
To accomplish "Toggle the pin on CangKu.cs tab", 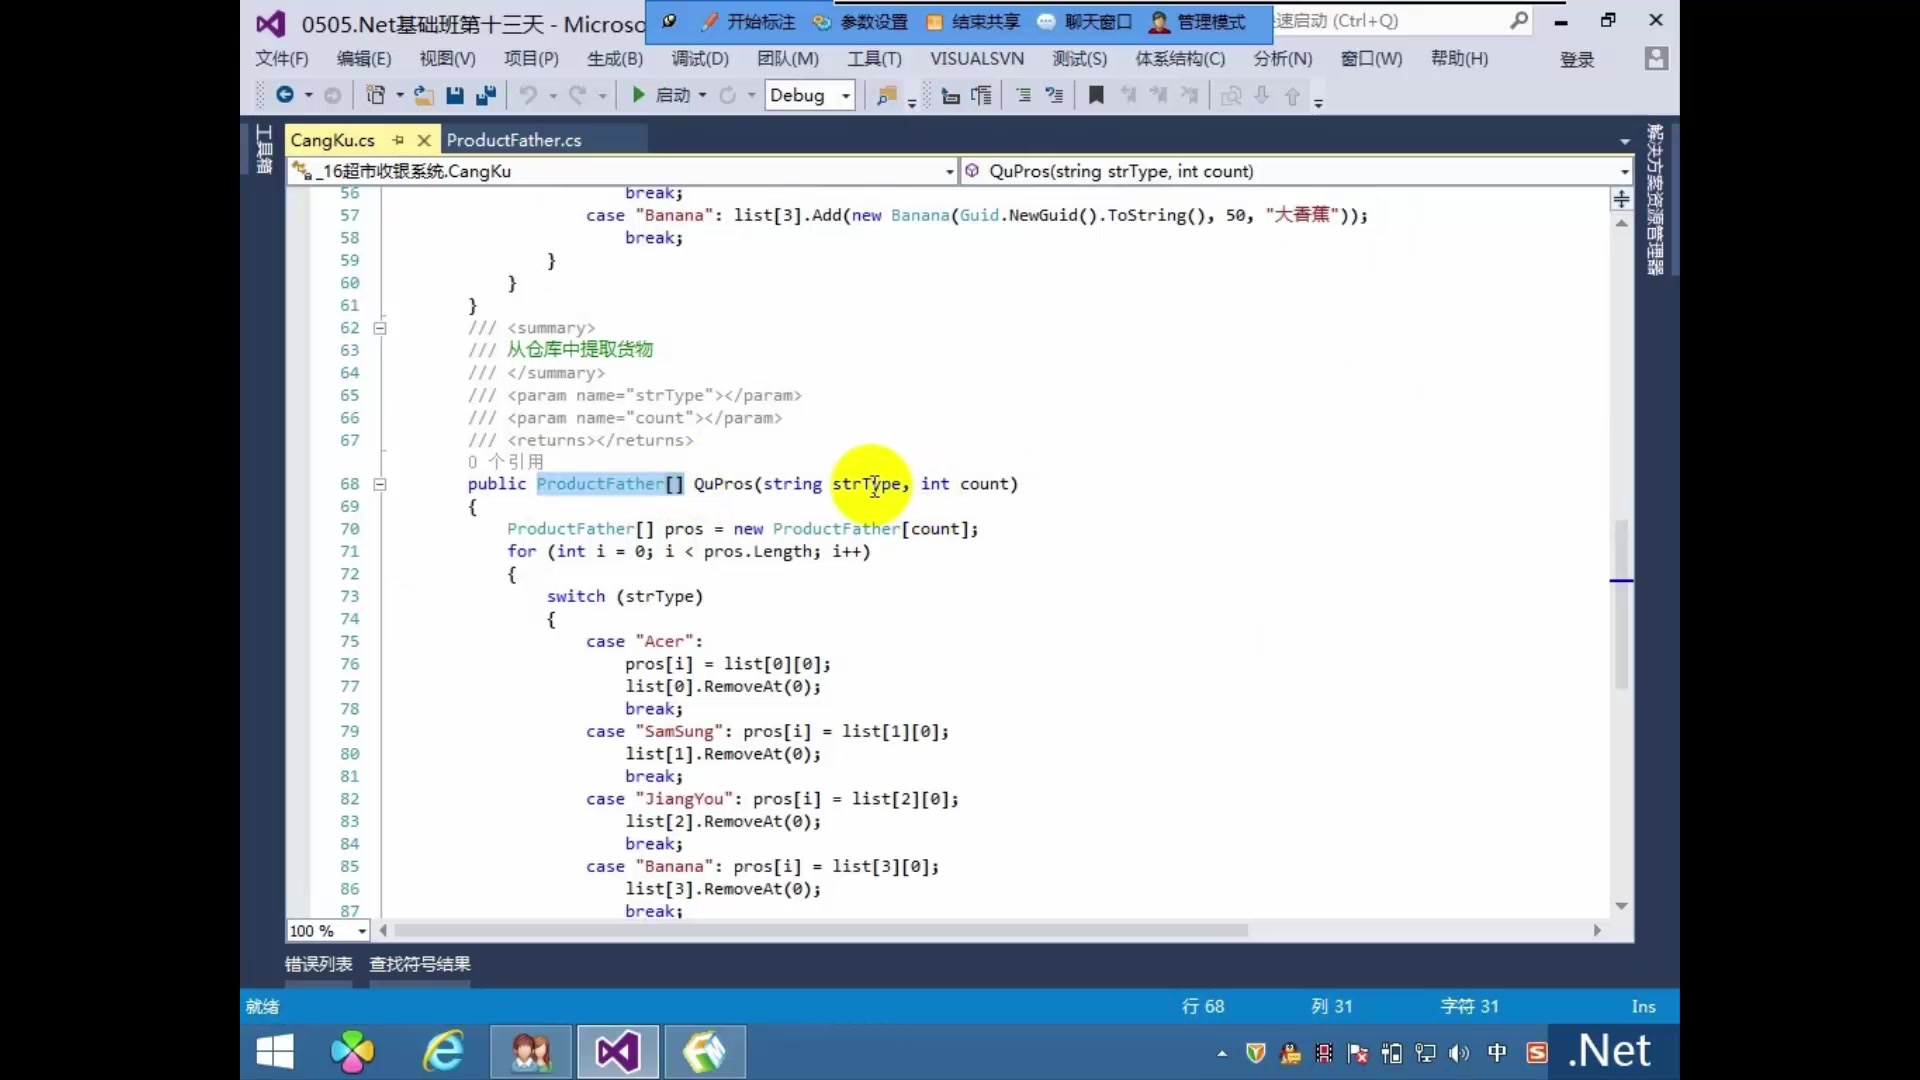I will [x=398, y=140].
